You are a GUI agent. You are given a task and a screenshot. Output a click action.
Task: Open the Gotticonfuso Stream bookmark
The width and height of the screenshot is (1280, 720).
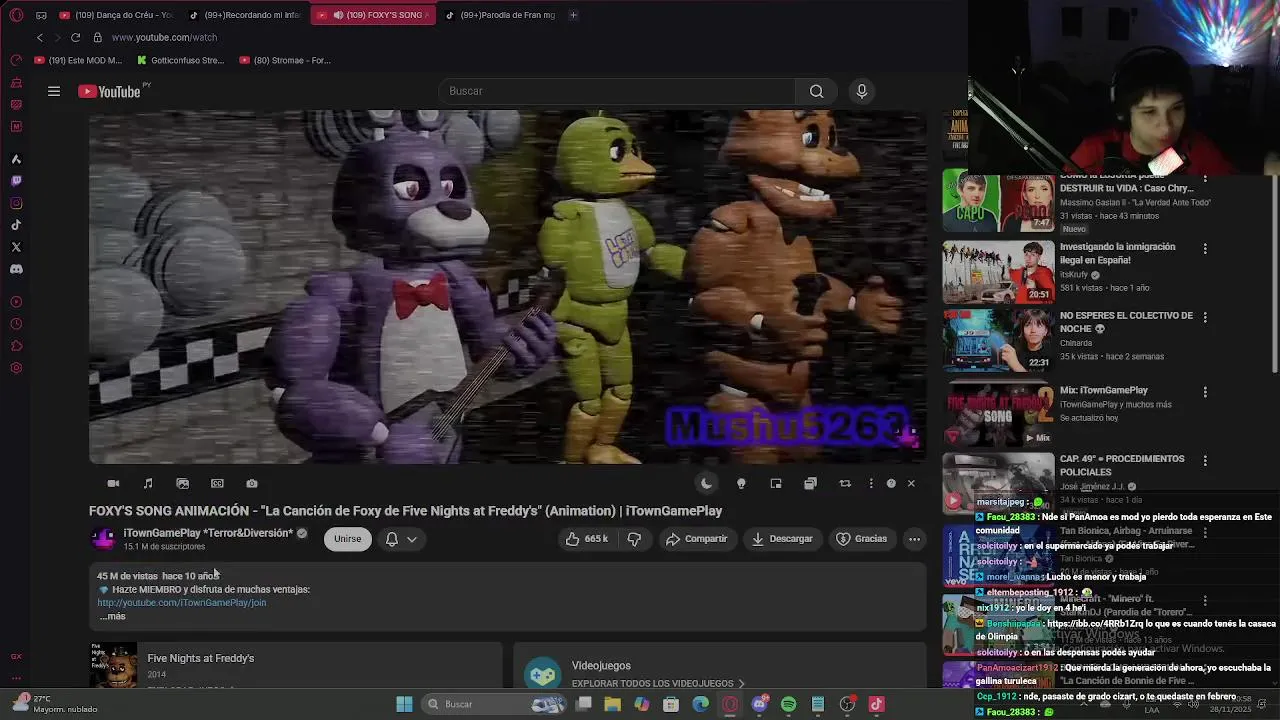tap(180, 60)
